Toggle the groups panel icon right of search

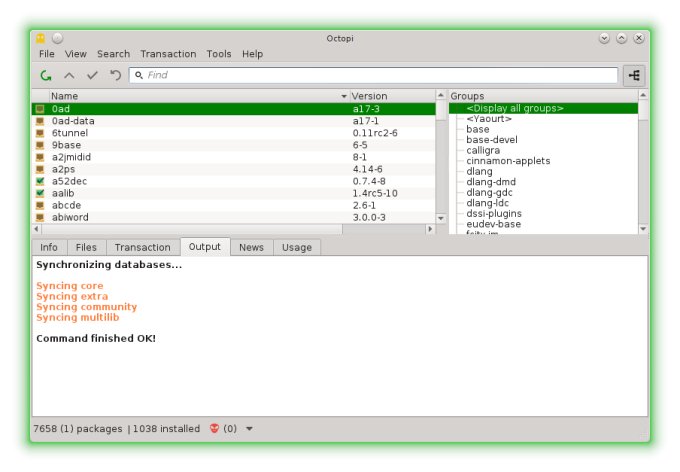(634, 75)
